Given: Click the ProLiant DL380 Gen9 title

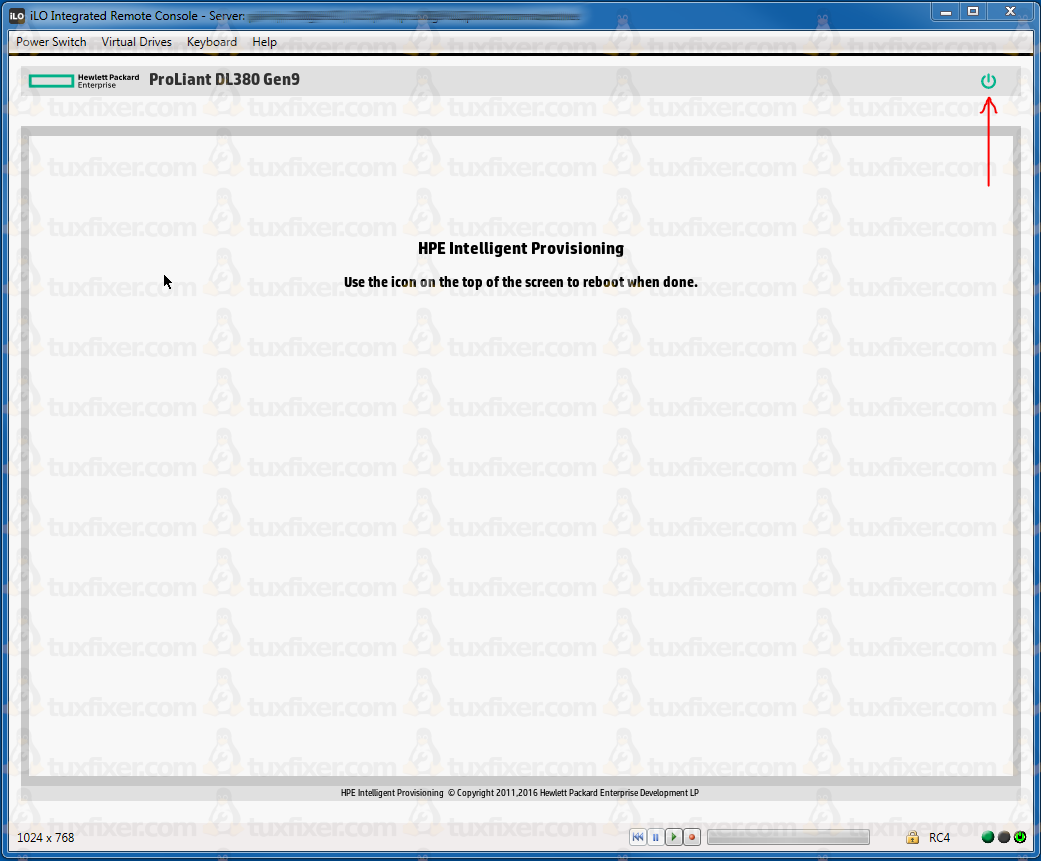Looking at the screenshot, I should pyautogui.click(x=224, y=80).
